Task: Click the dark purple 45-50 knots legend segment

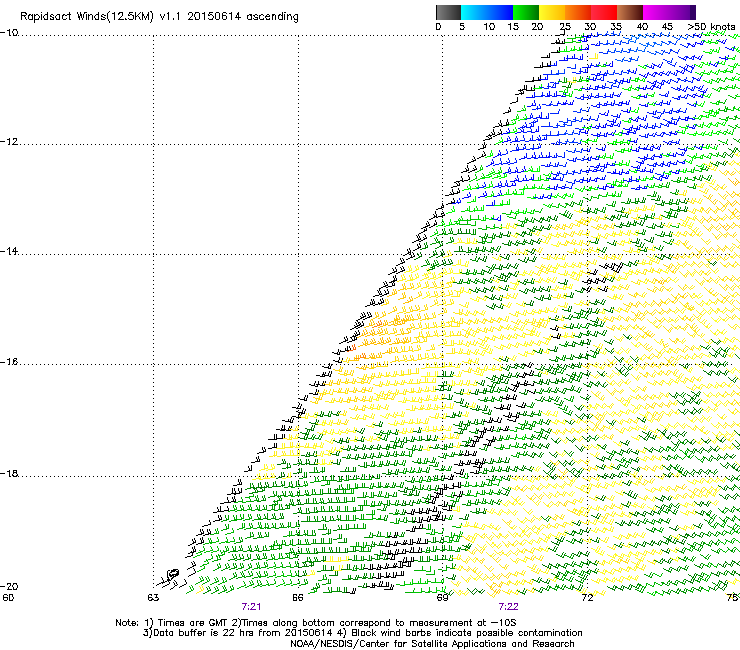Action: pyautogui.click(x=682, y=12)
